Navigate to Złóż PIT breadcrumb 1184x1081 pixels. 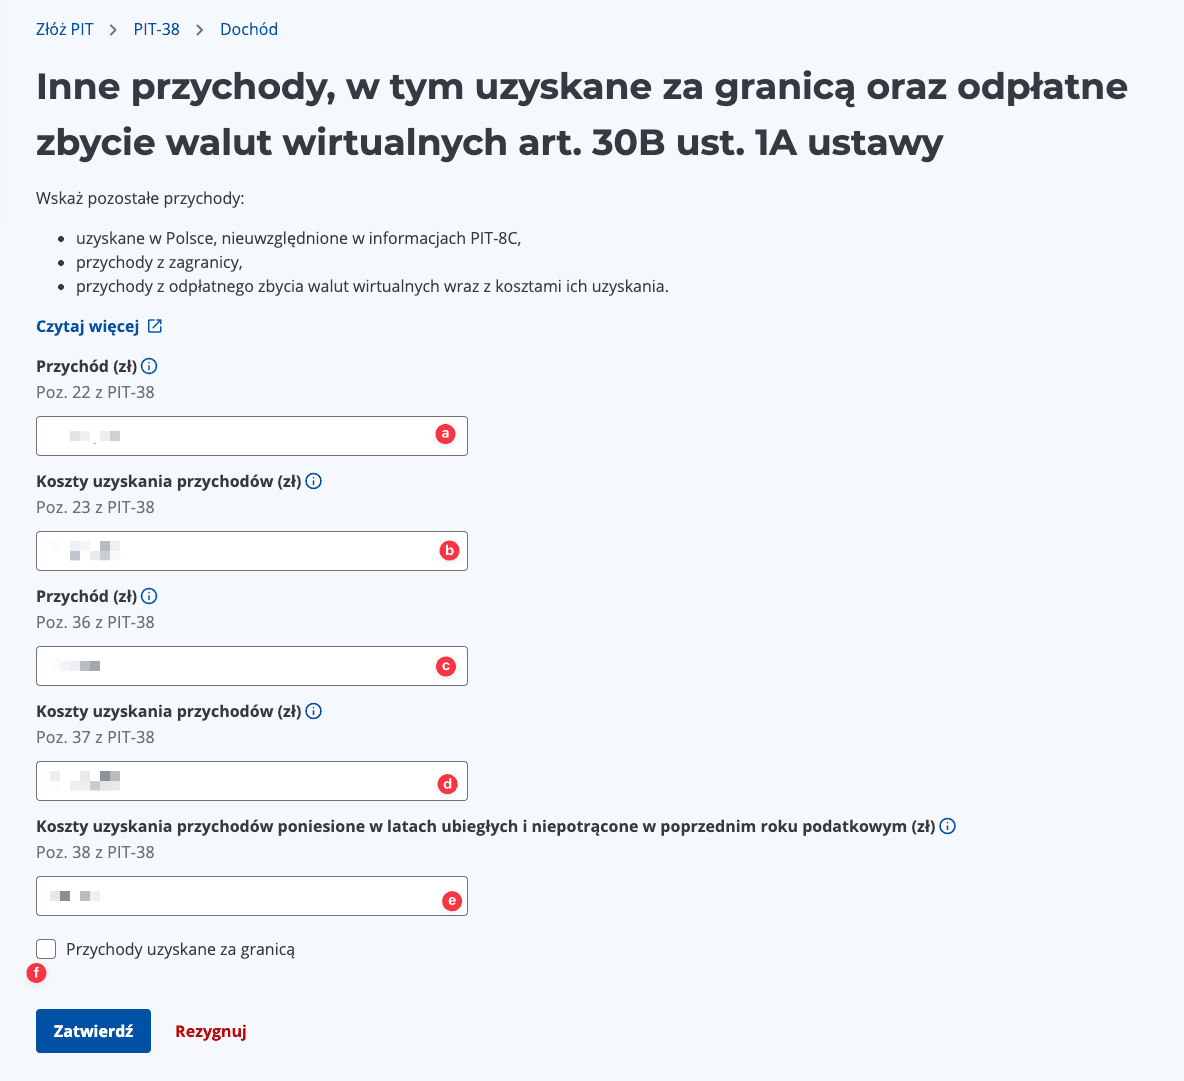[64, 29]
